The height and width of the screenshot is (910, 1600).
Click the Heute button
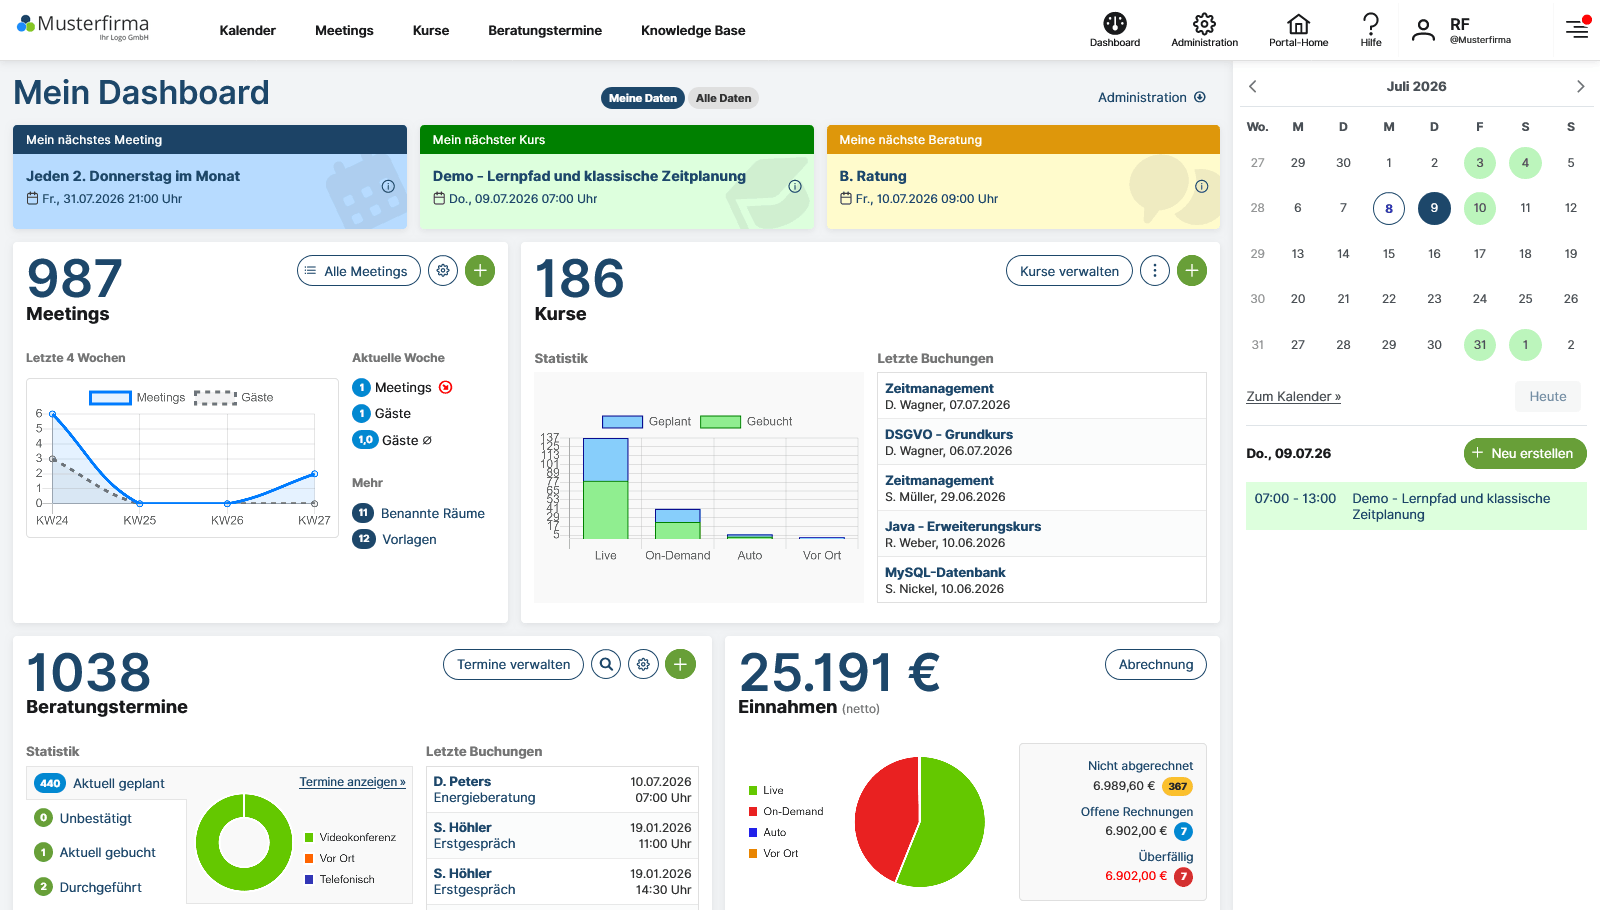pos(1548,396)
